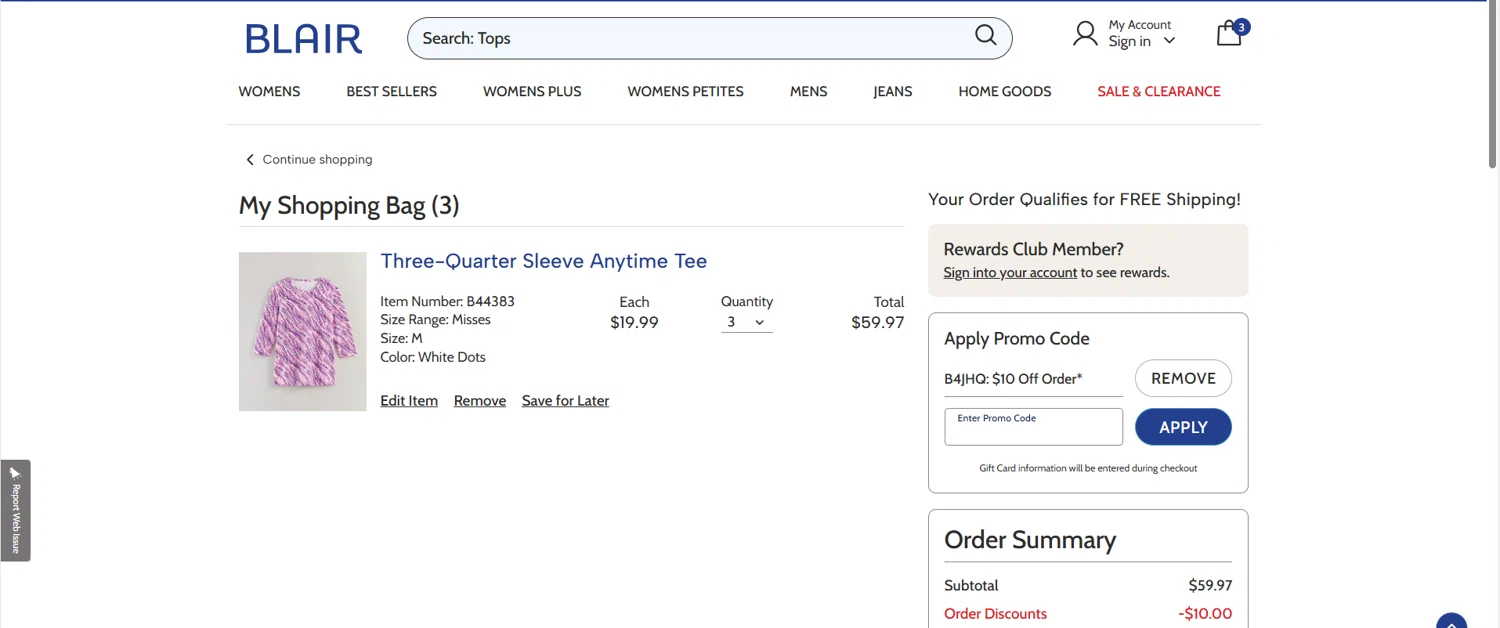Open the WOMENS menu

click(x=269, y=91)
